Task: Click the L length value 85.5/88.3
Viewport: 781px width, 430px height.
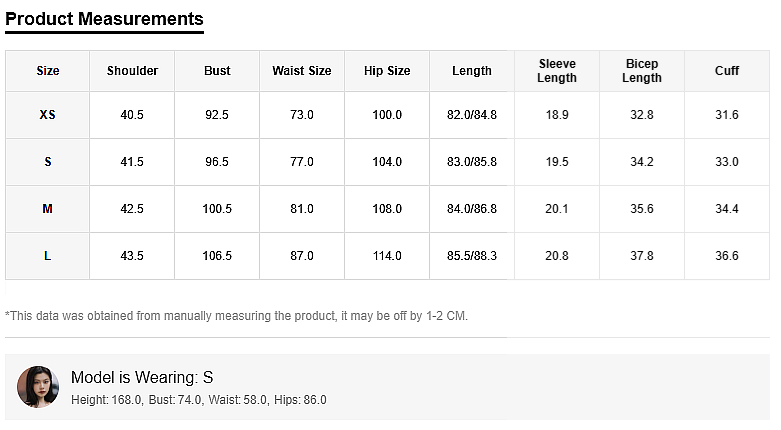Action: (472, 256)
